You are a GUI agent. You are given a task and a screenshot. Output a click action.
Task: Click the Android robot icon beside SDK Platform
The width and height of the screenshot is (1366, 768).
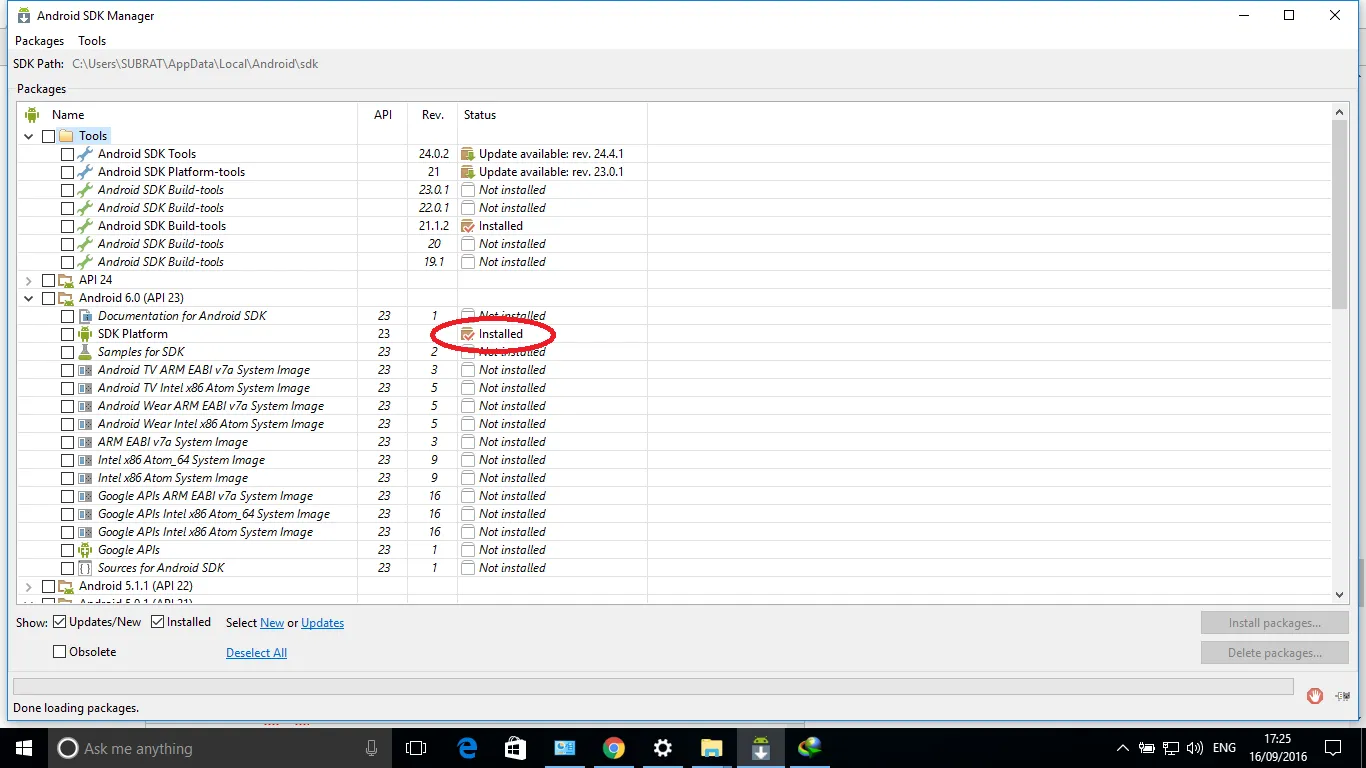click(85, 334)
